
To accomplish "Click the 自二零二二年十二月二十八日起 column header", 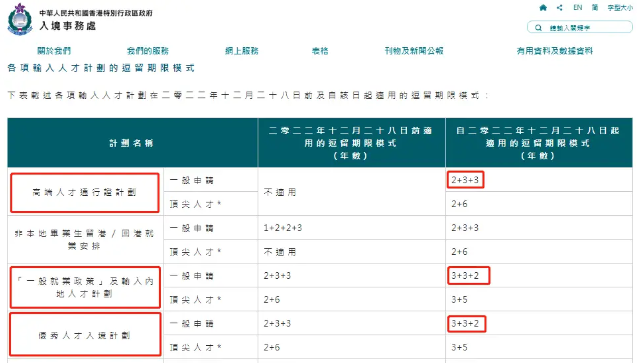I will (539, 143).
